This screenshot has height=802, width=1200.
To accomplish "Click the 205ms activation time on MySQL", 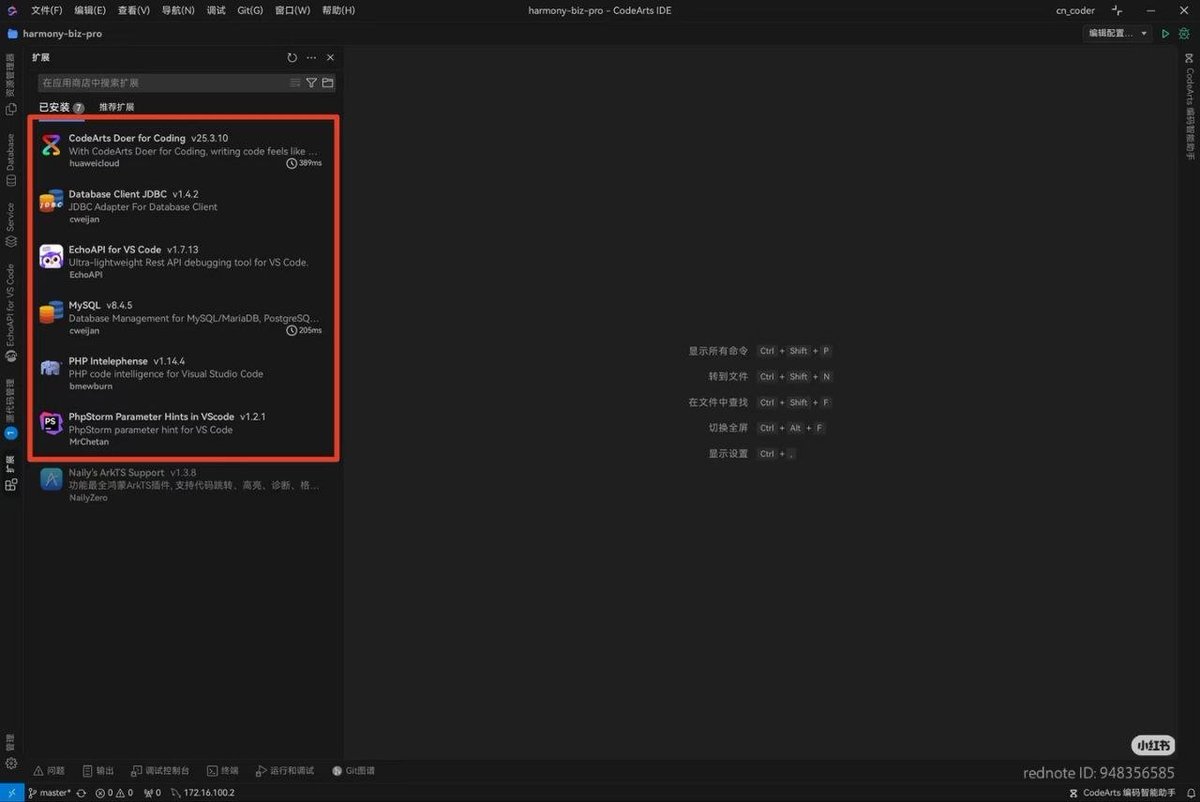I will (x=304, y=330).
